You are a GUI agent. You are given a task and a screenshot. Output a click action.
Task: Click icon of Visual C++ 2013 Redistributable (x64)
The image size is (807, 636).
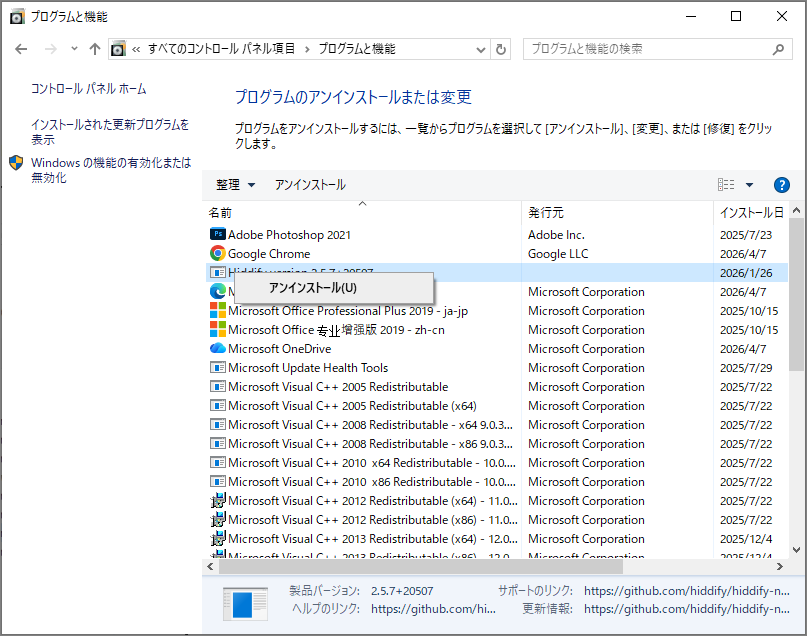click(x=218, y=538)
